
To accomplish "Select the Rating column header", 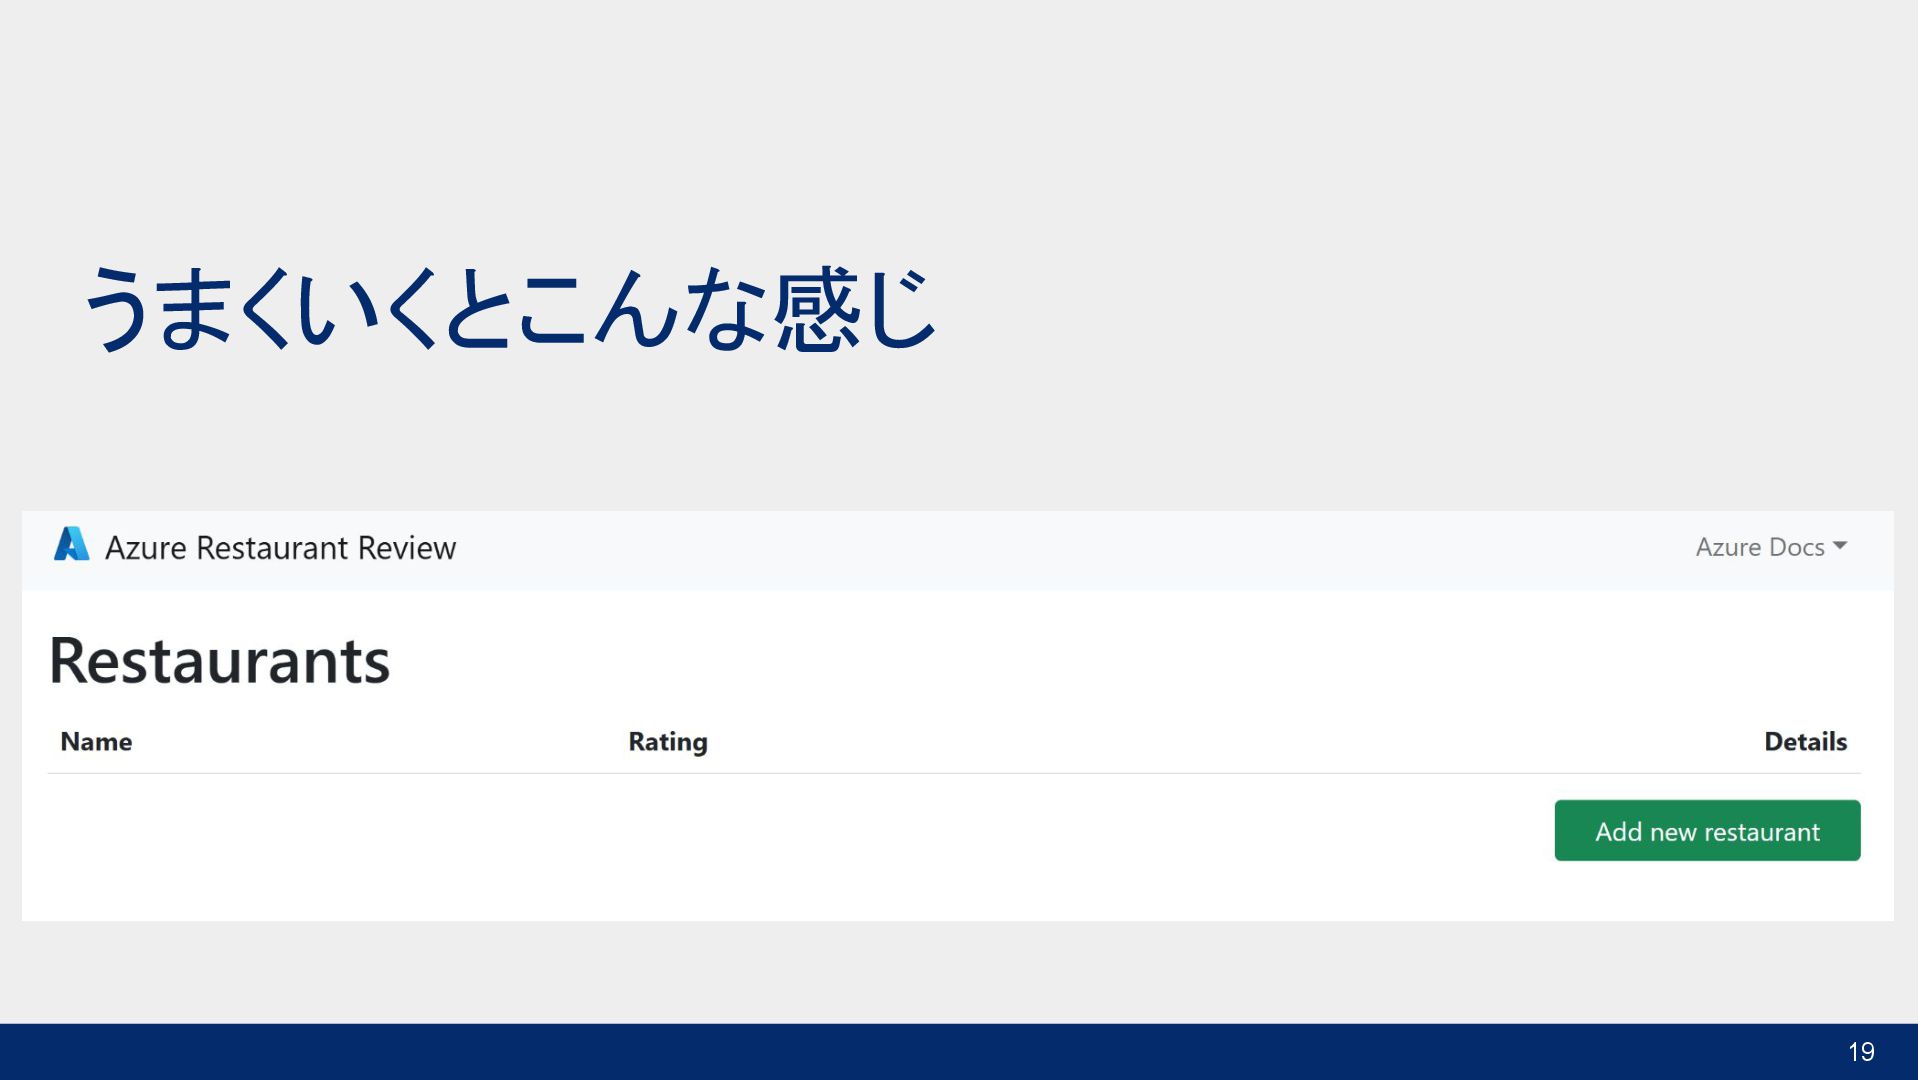I will [x=668, y=742].
